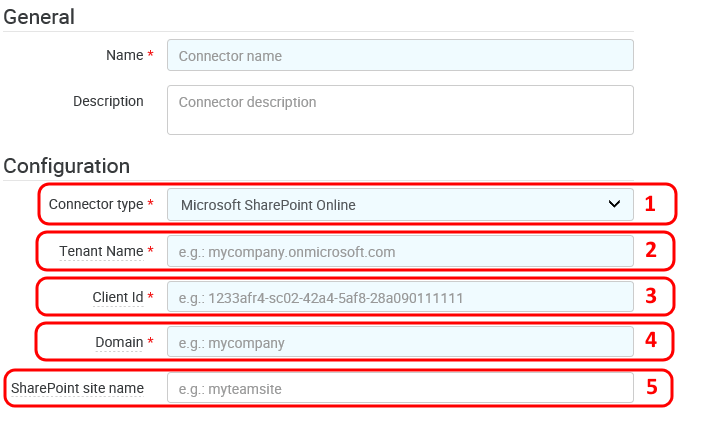720x434 pixels.
Task: Click the SharePoint site name label
Action: [x=77, y=388]
